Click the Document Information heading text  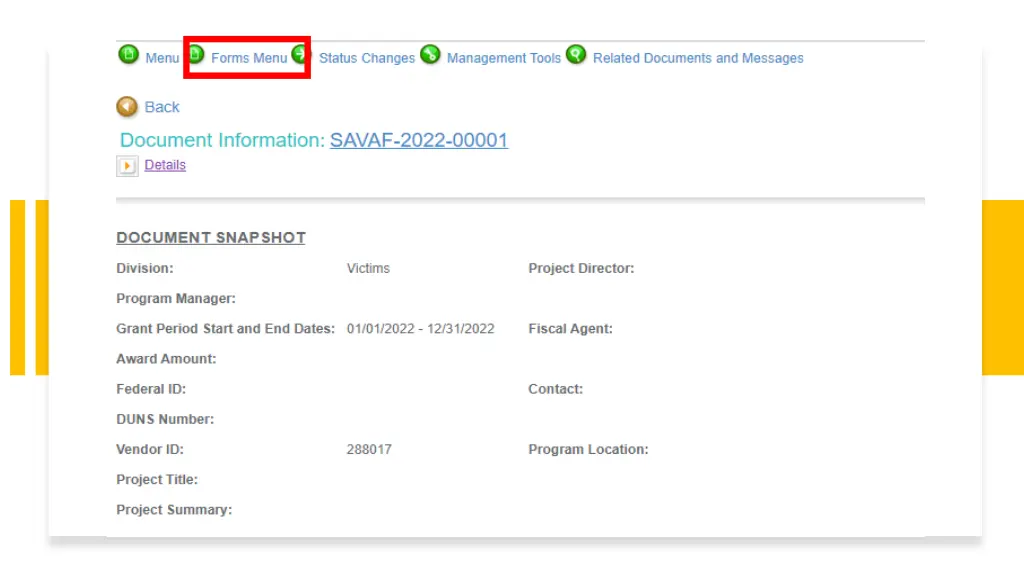[x=222, y=140]
